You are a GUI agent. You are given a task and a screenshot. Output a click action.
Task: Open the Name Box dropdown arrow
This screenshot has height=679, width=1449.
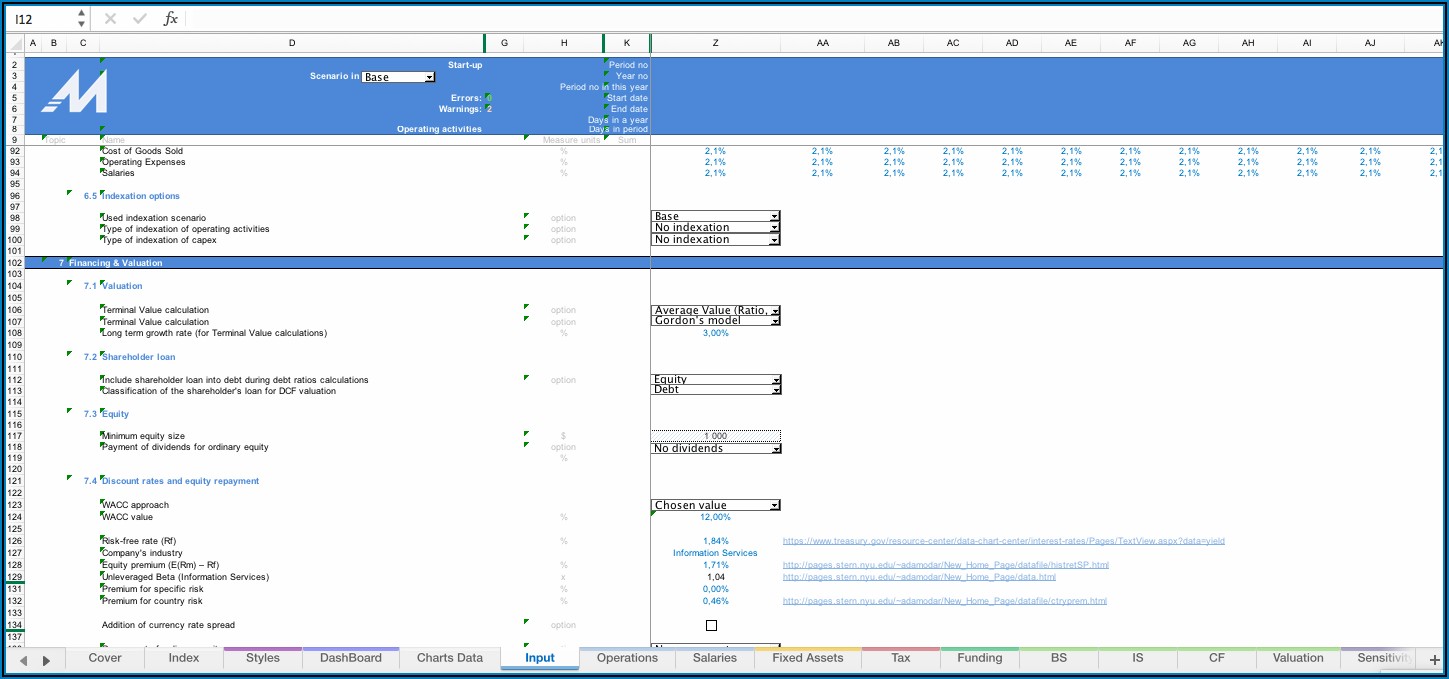81,19
